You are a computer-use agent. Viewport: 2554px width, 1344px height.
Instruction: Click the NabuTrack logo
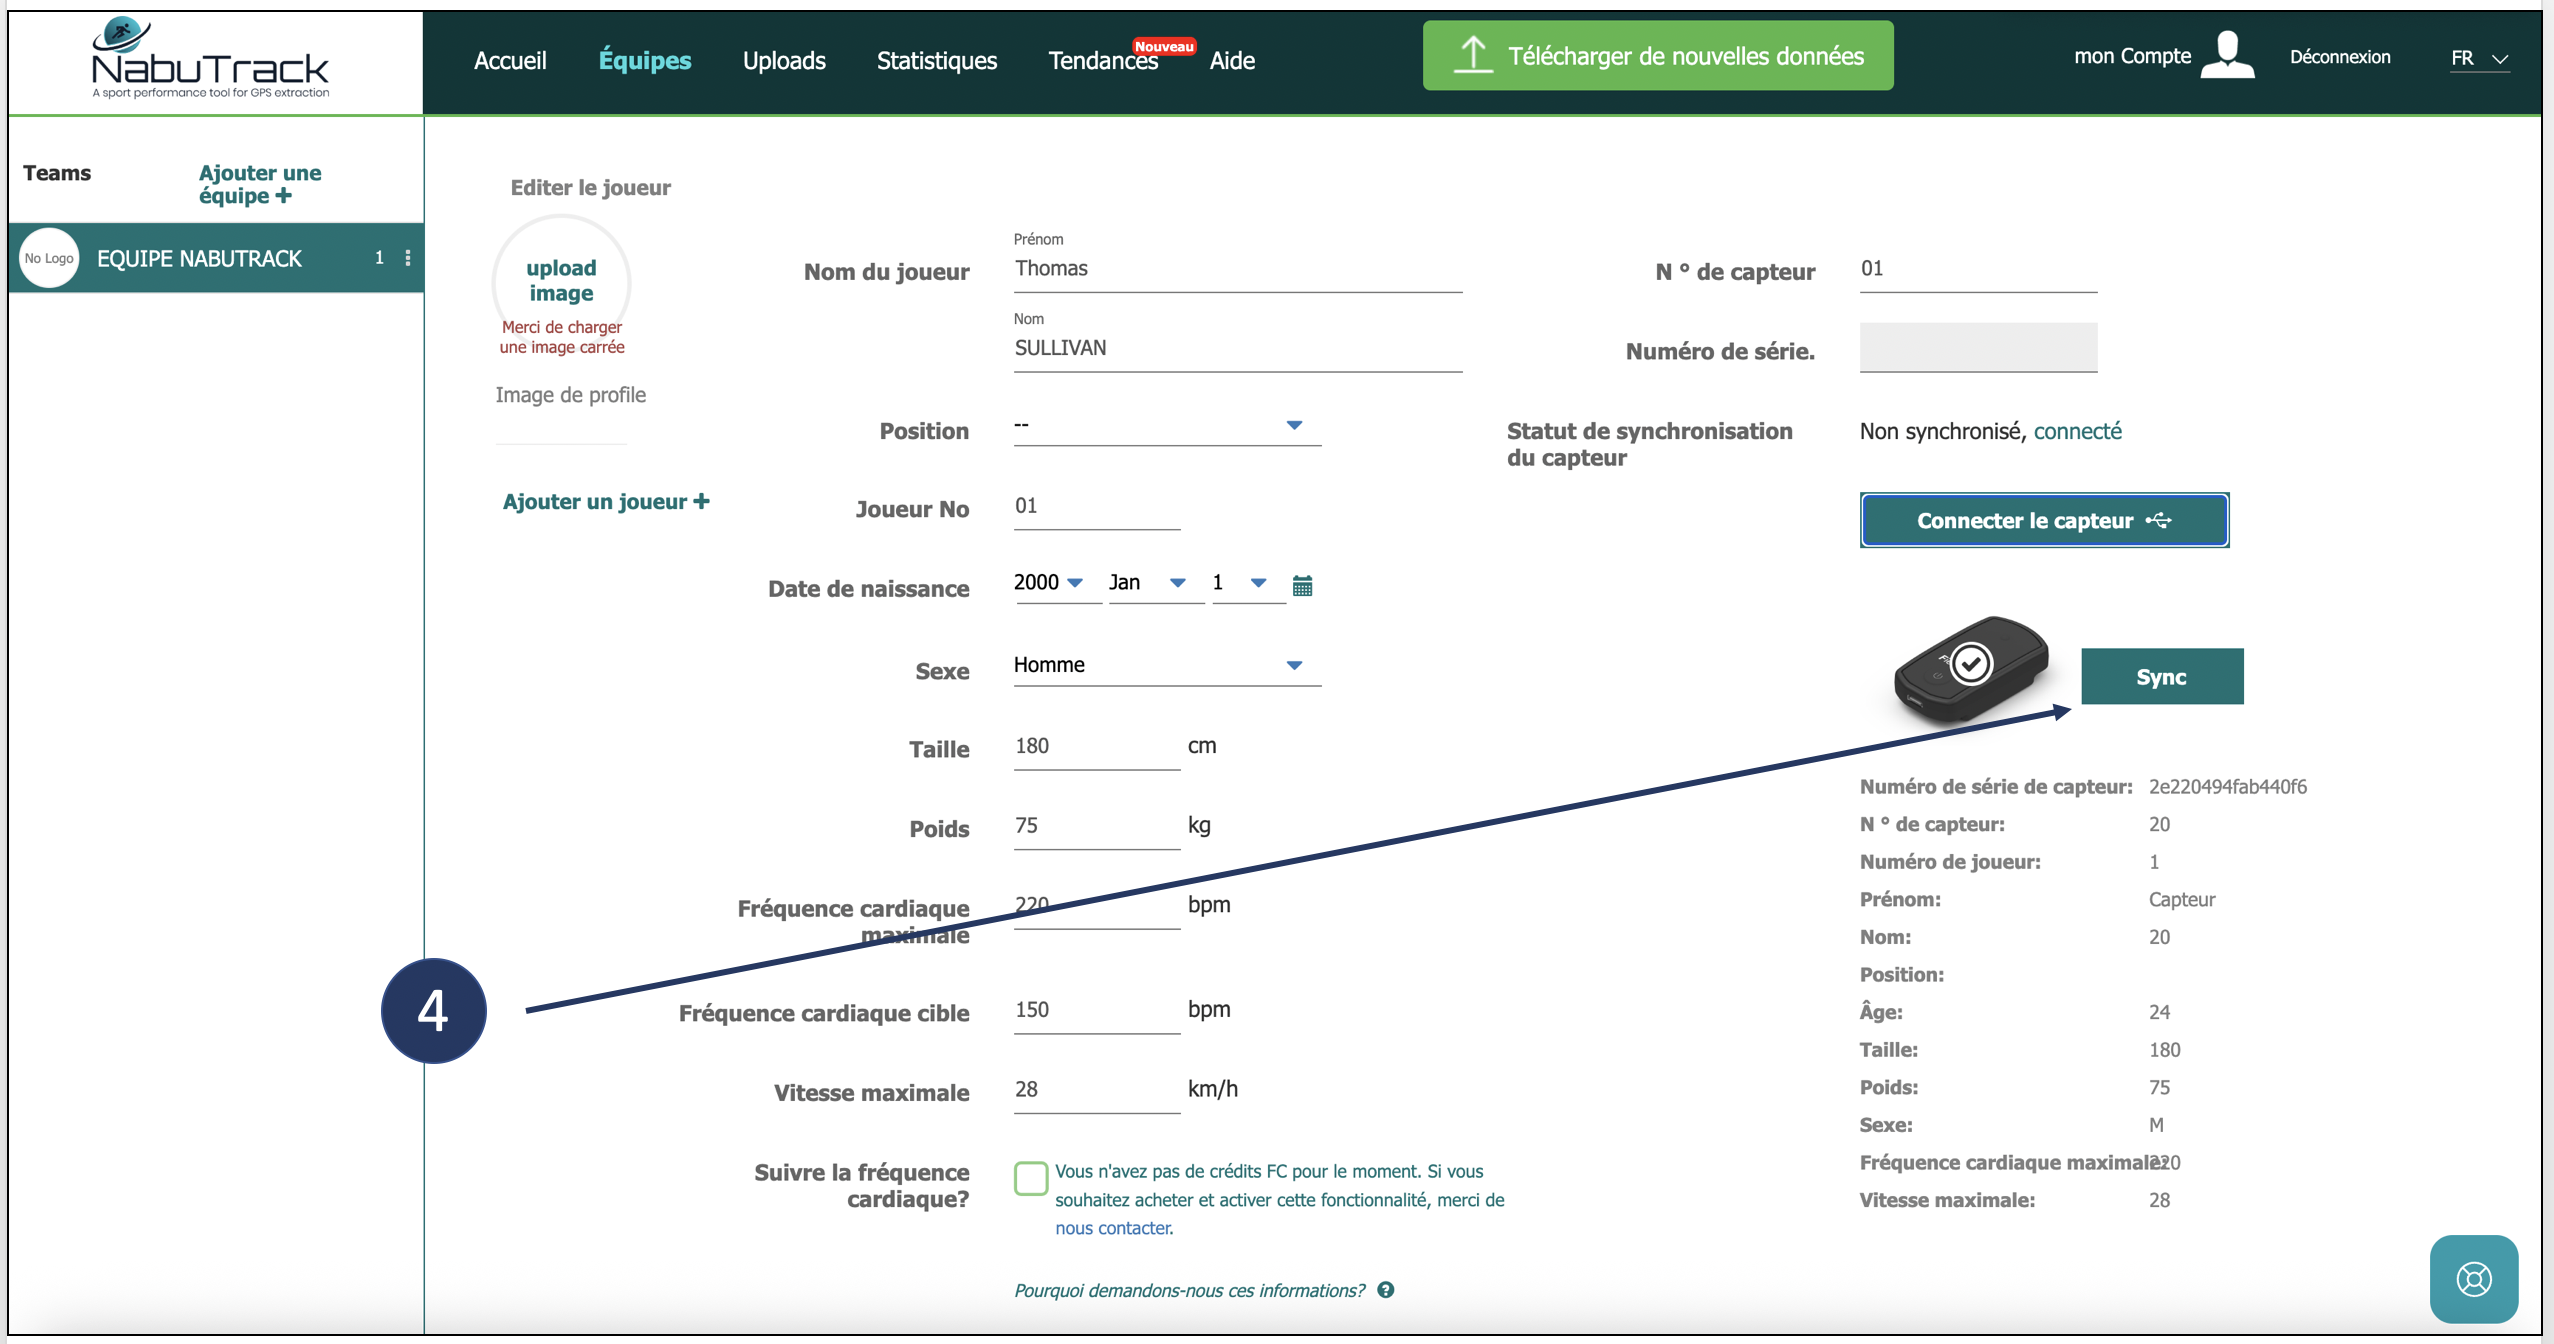click(210, 60)
